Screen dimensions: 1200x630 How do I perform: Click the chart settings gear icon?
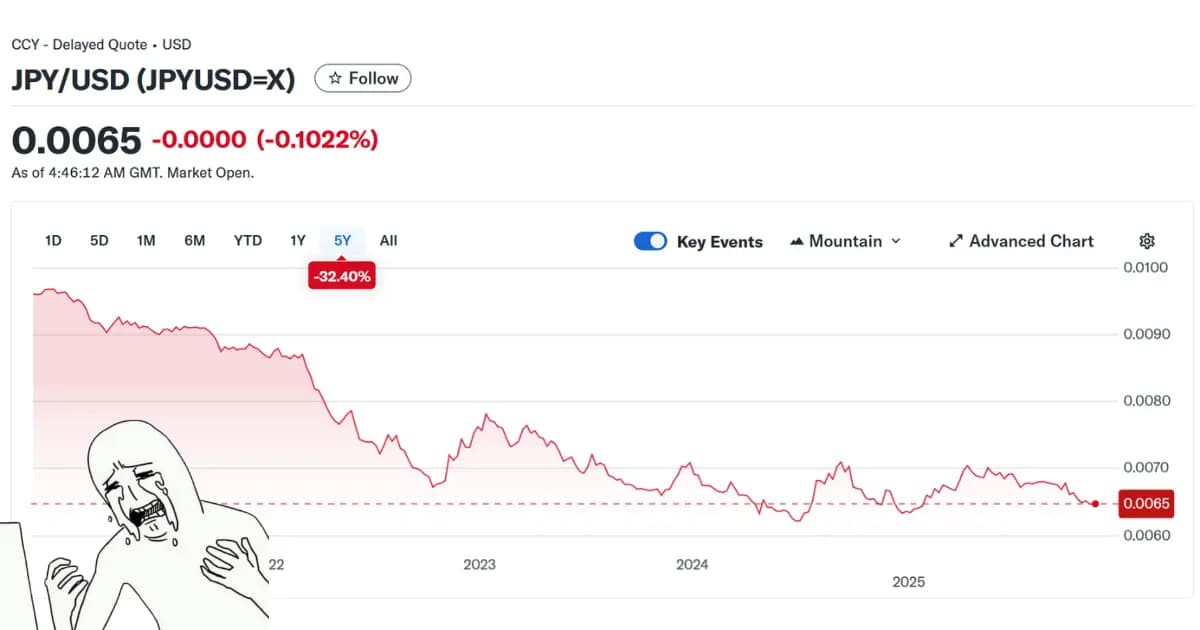click(1147, 241)
